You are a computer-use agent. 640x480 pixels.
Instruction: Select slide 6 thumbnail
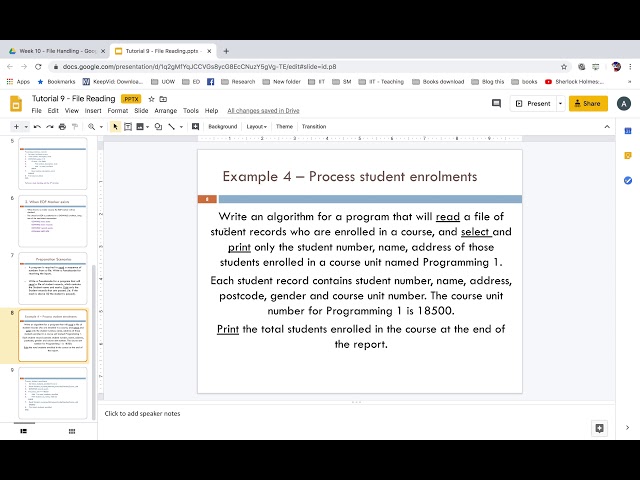[53, 221]
